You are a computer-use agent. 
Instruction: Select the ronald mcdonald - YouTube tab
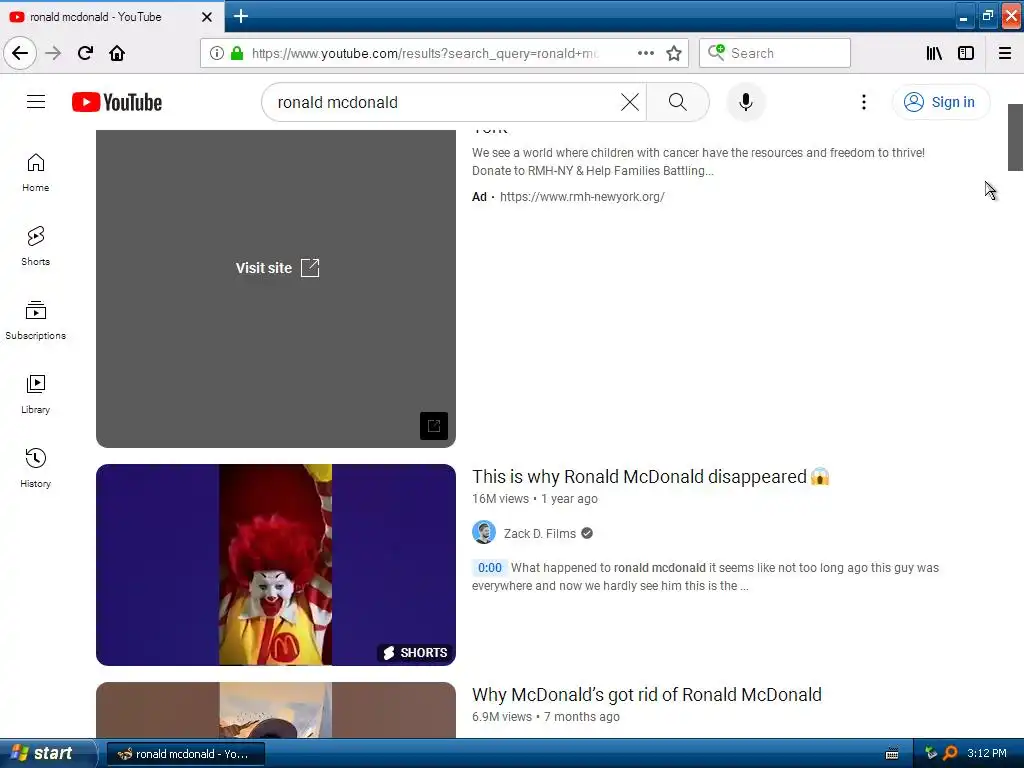coord(112,17)
